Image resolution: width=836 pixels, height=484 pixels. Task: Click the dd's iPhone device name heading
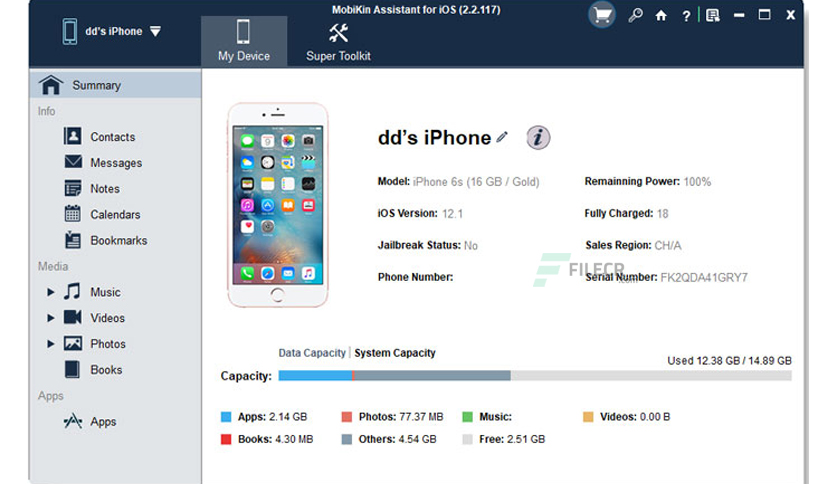coord(435,138)
